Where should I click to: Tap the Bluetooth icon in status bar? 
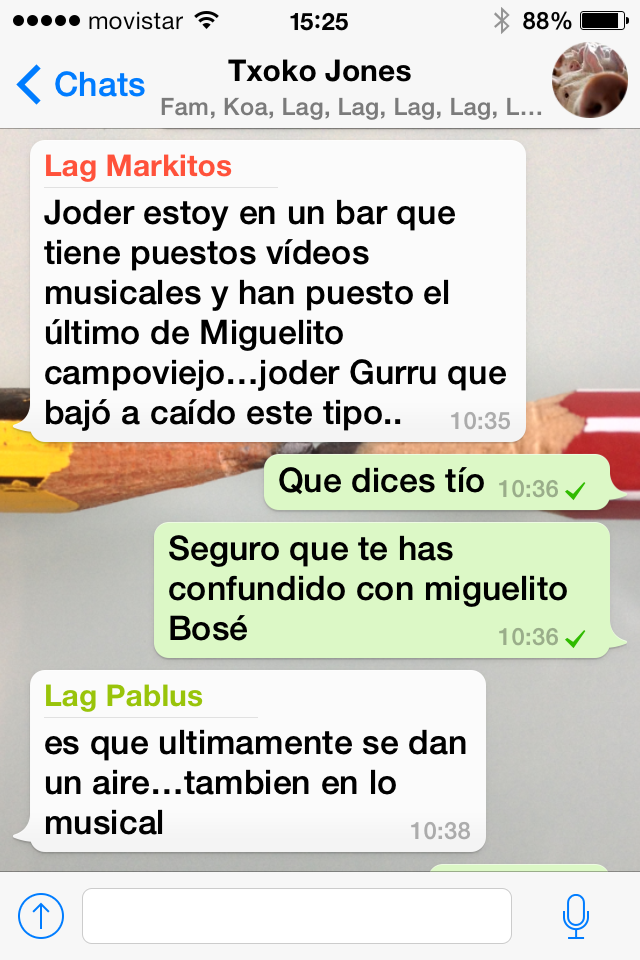[x=502, y=21]
